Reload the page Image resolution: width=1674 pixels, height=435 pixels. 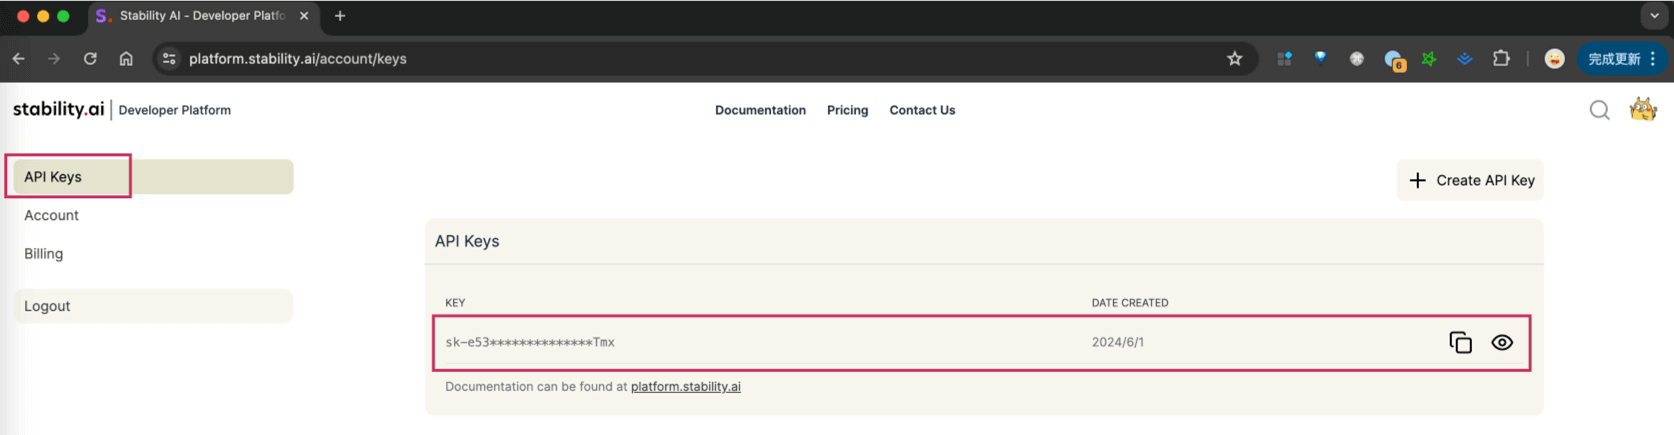pyautogui.click(x=90, y=59)
